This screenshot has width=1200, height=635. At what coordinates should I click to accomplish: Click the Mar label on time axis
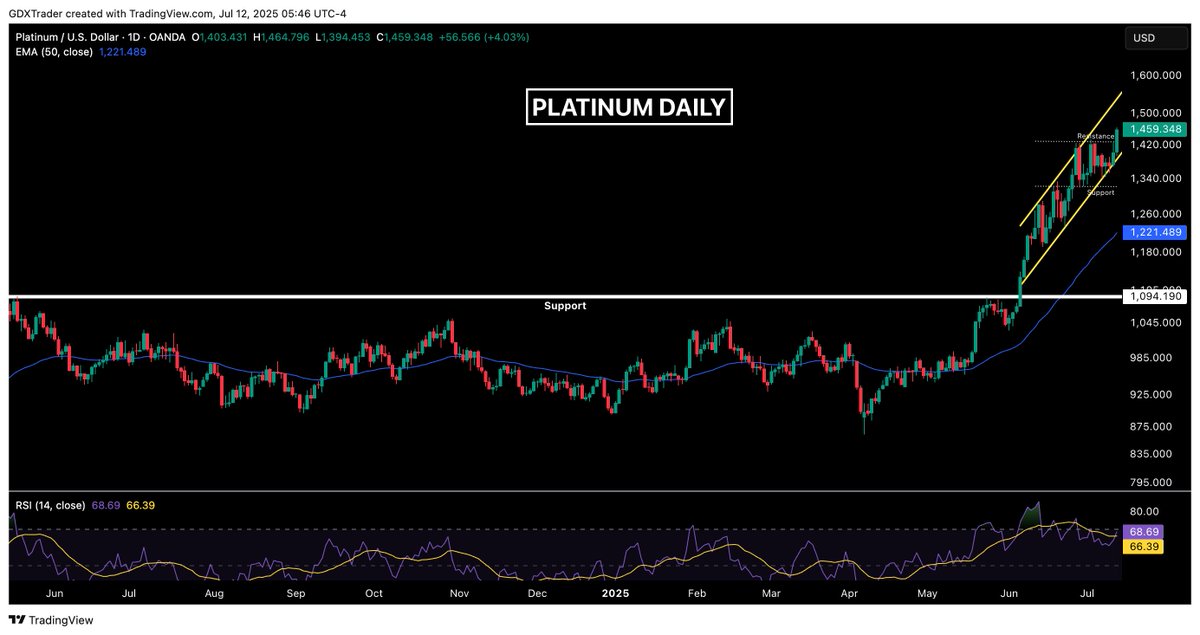coord(772,594)
